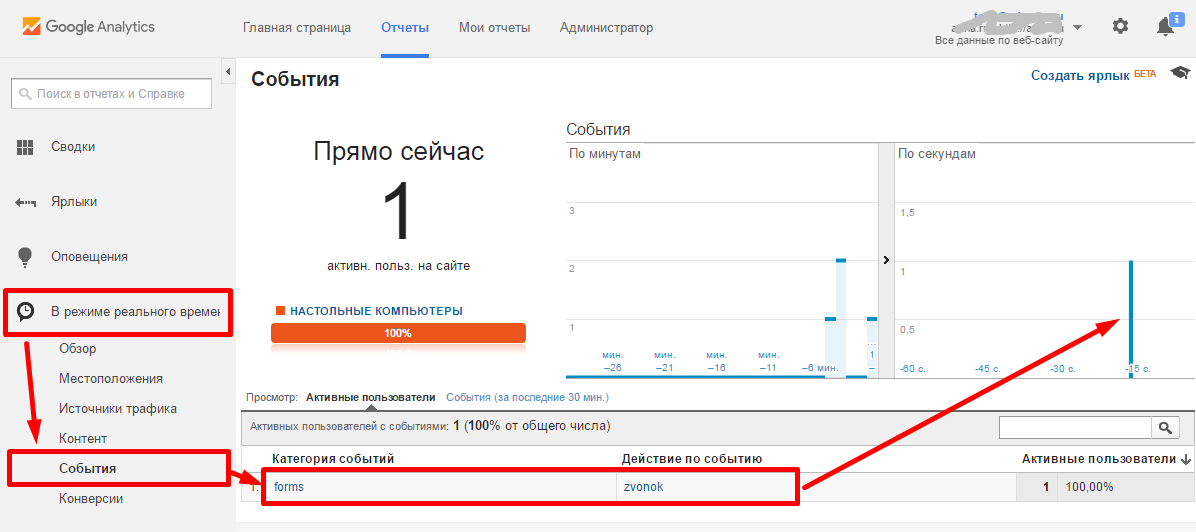Select Источники трафика report
This screenshot has width=1196, height=532.
[x=118, y=408]
